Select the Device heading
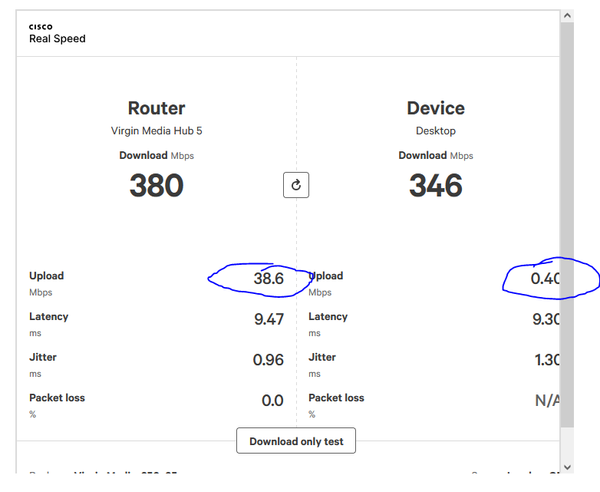 pyautogui.click(x=435, y=108)
